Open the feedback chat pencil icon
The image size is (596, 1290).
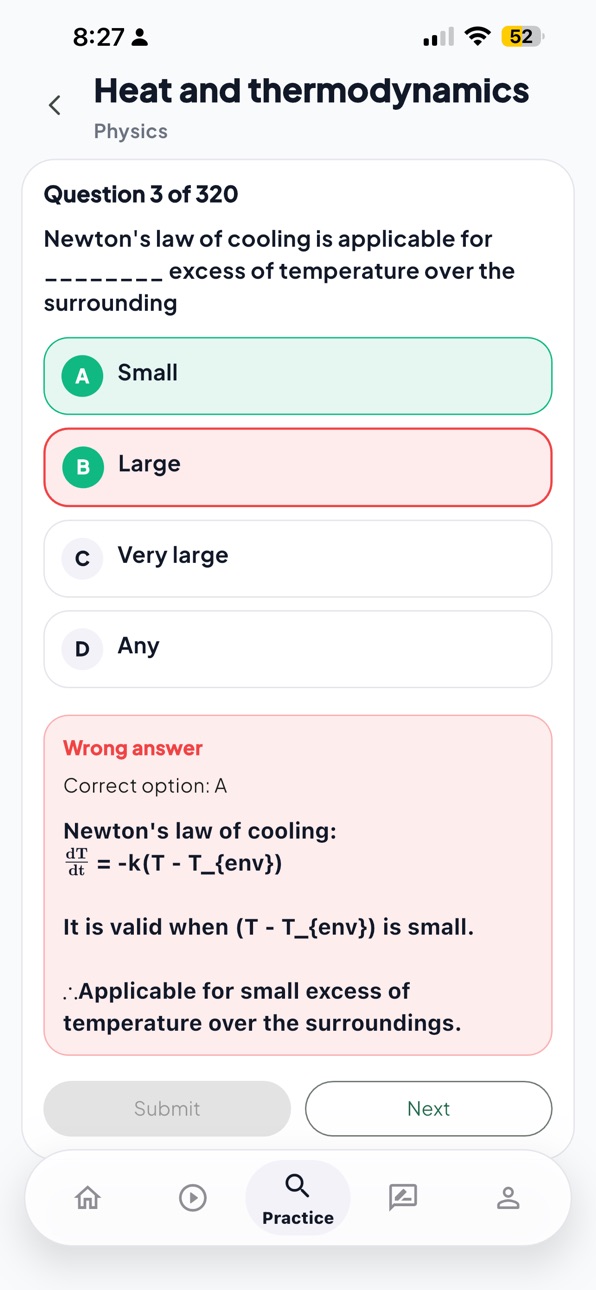(x=403, y=1197)
